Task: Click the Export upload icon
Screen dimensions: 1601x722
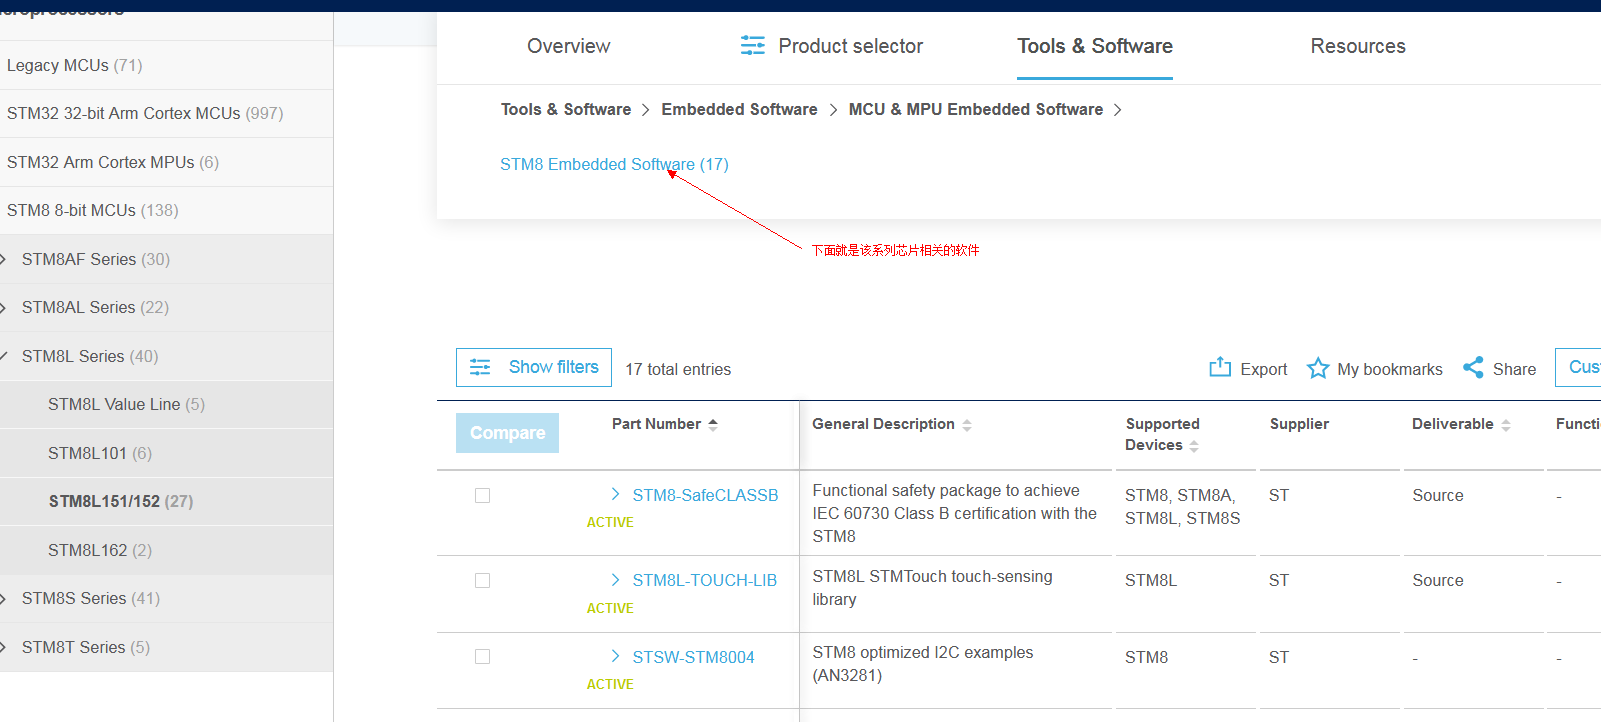Action: 1220,367
